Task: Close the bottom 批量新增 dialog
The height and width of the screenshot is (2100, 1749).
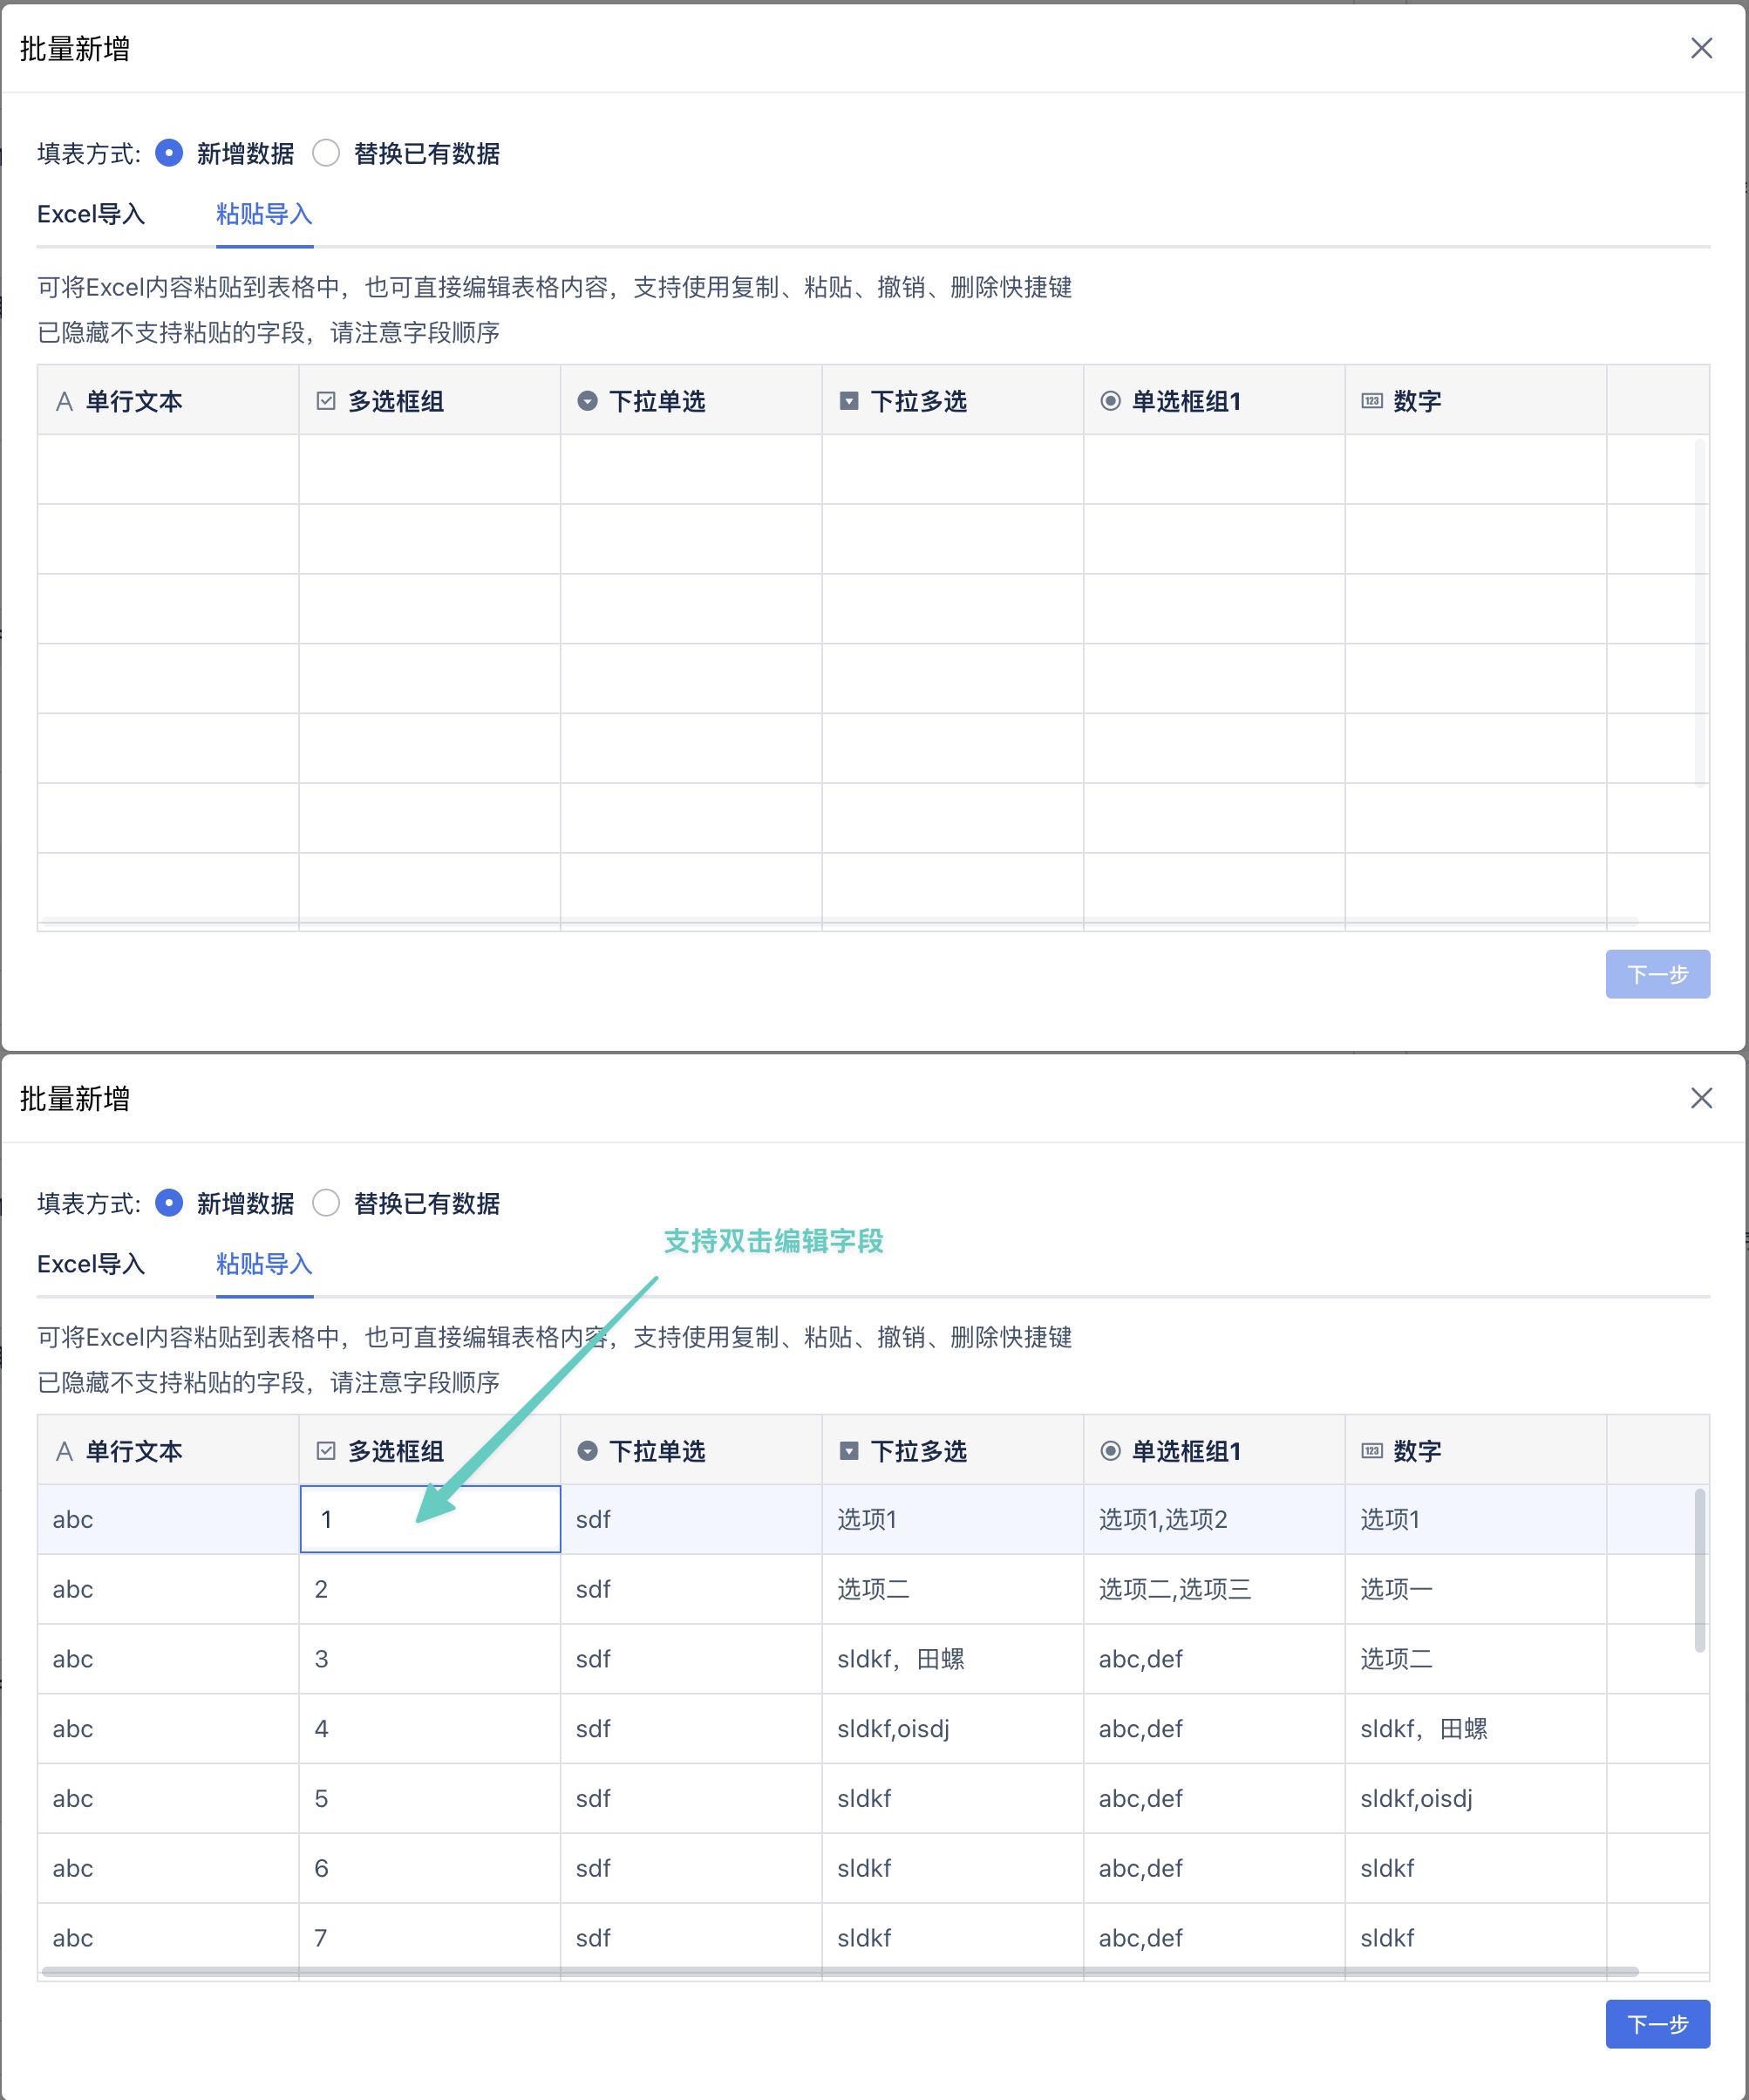Action: coord(1701,1098)
